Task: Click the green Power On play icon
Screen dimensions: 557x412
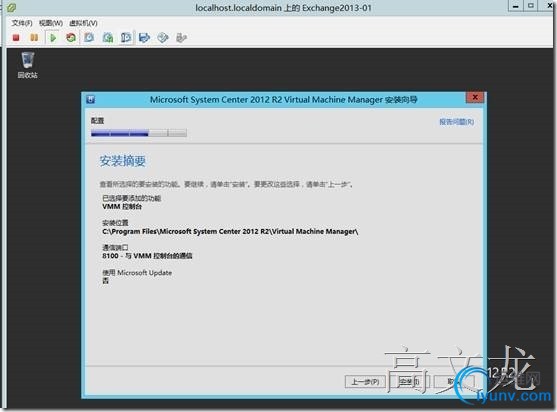Action: [53, 37]
